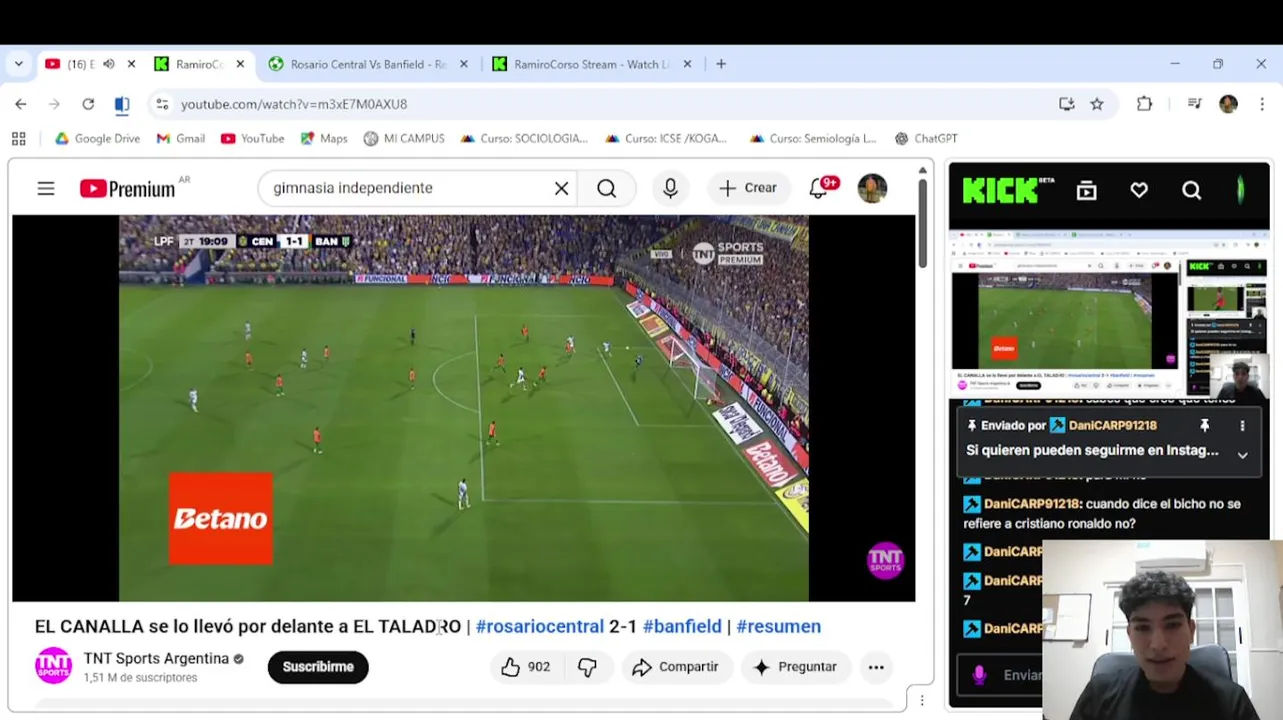Viewport: 1283px width, 720px height.
Task: Open the #resumen hashtag
Action: coord(778,627)
